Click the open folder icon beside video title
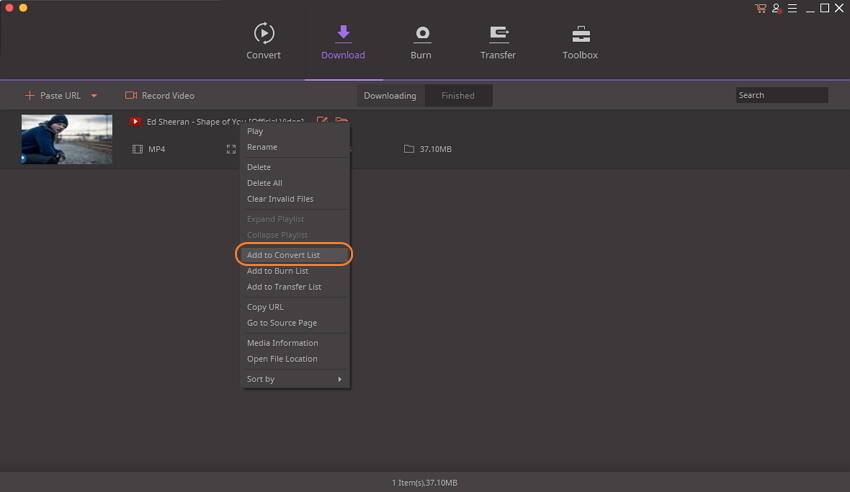This screenshot has height=492, width=850. (x=341, y=120)
